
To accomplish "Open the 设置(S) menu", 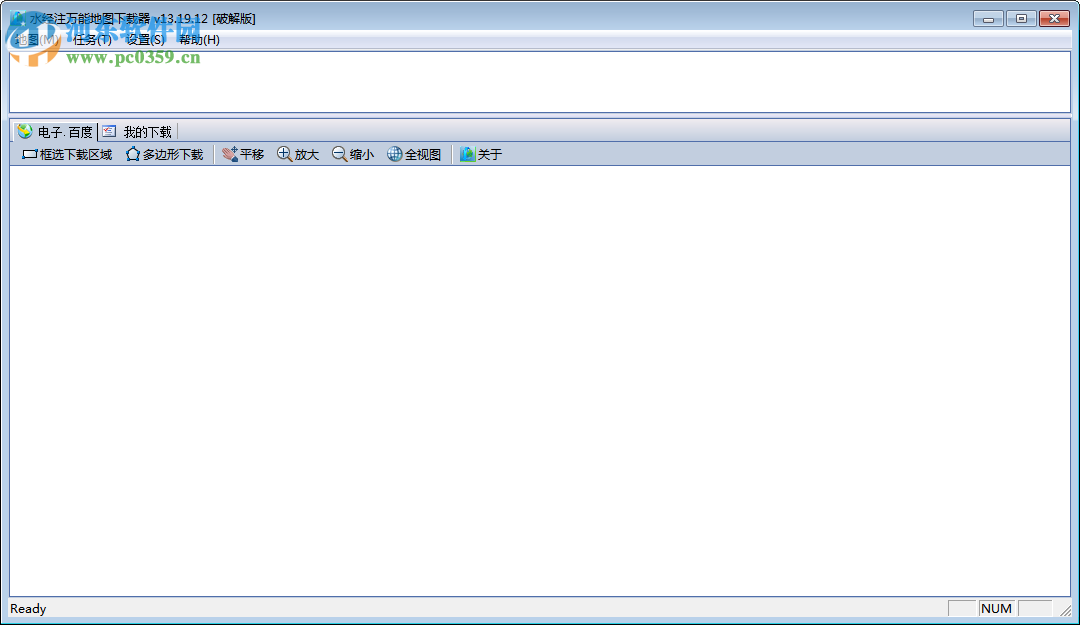I will (145, 40).
